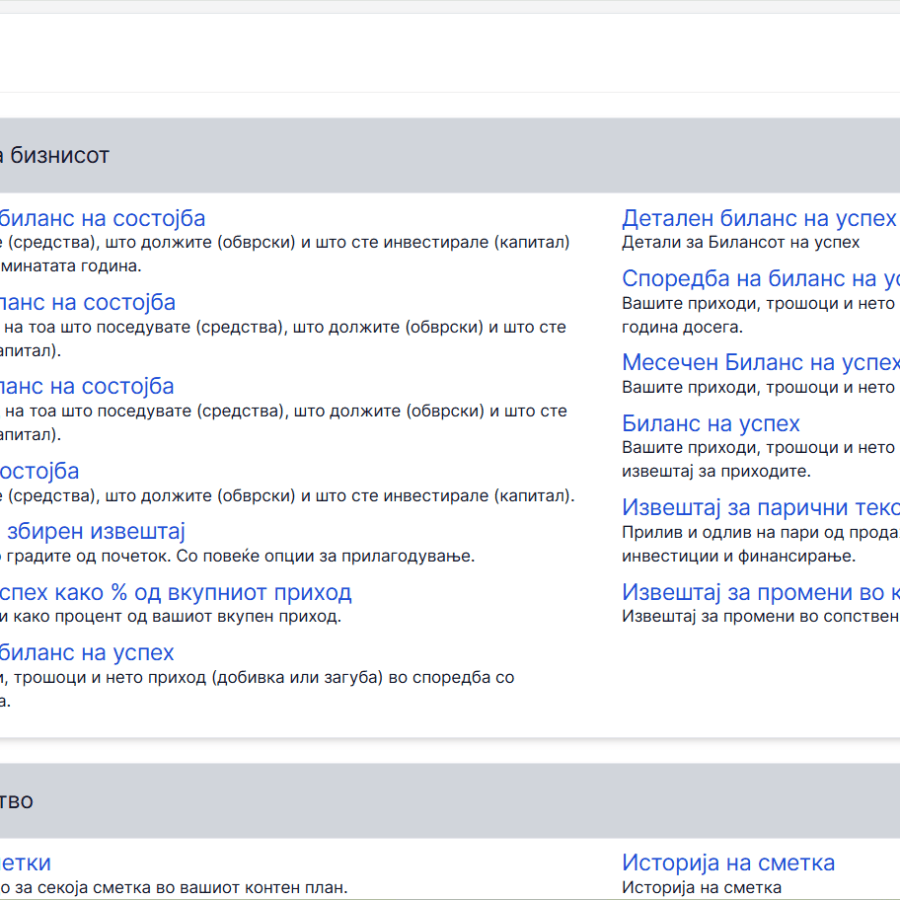Click the text "година досега."
The width and height of the screenshot is (900, 900).
(682, 327)
